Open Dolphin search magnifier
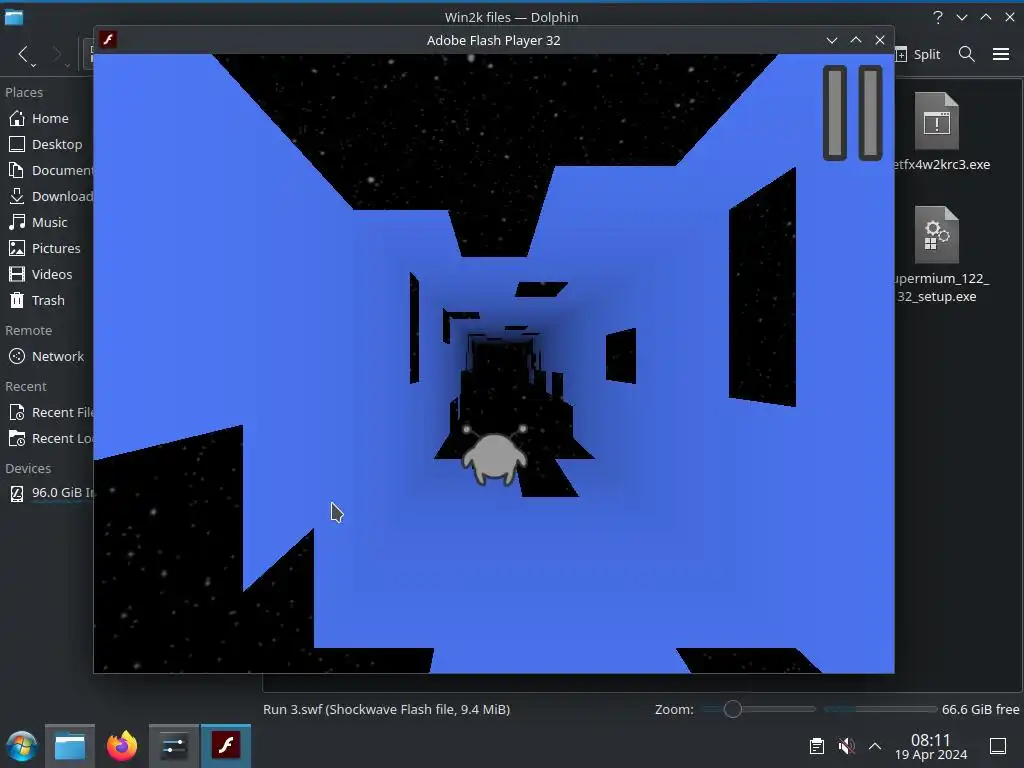Viewport: 1024px width, 768px height. point(967,54)
